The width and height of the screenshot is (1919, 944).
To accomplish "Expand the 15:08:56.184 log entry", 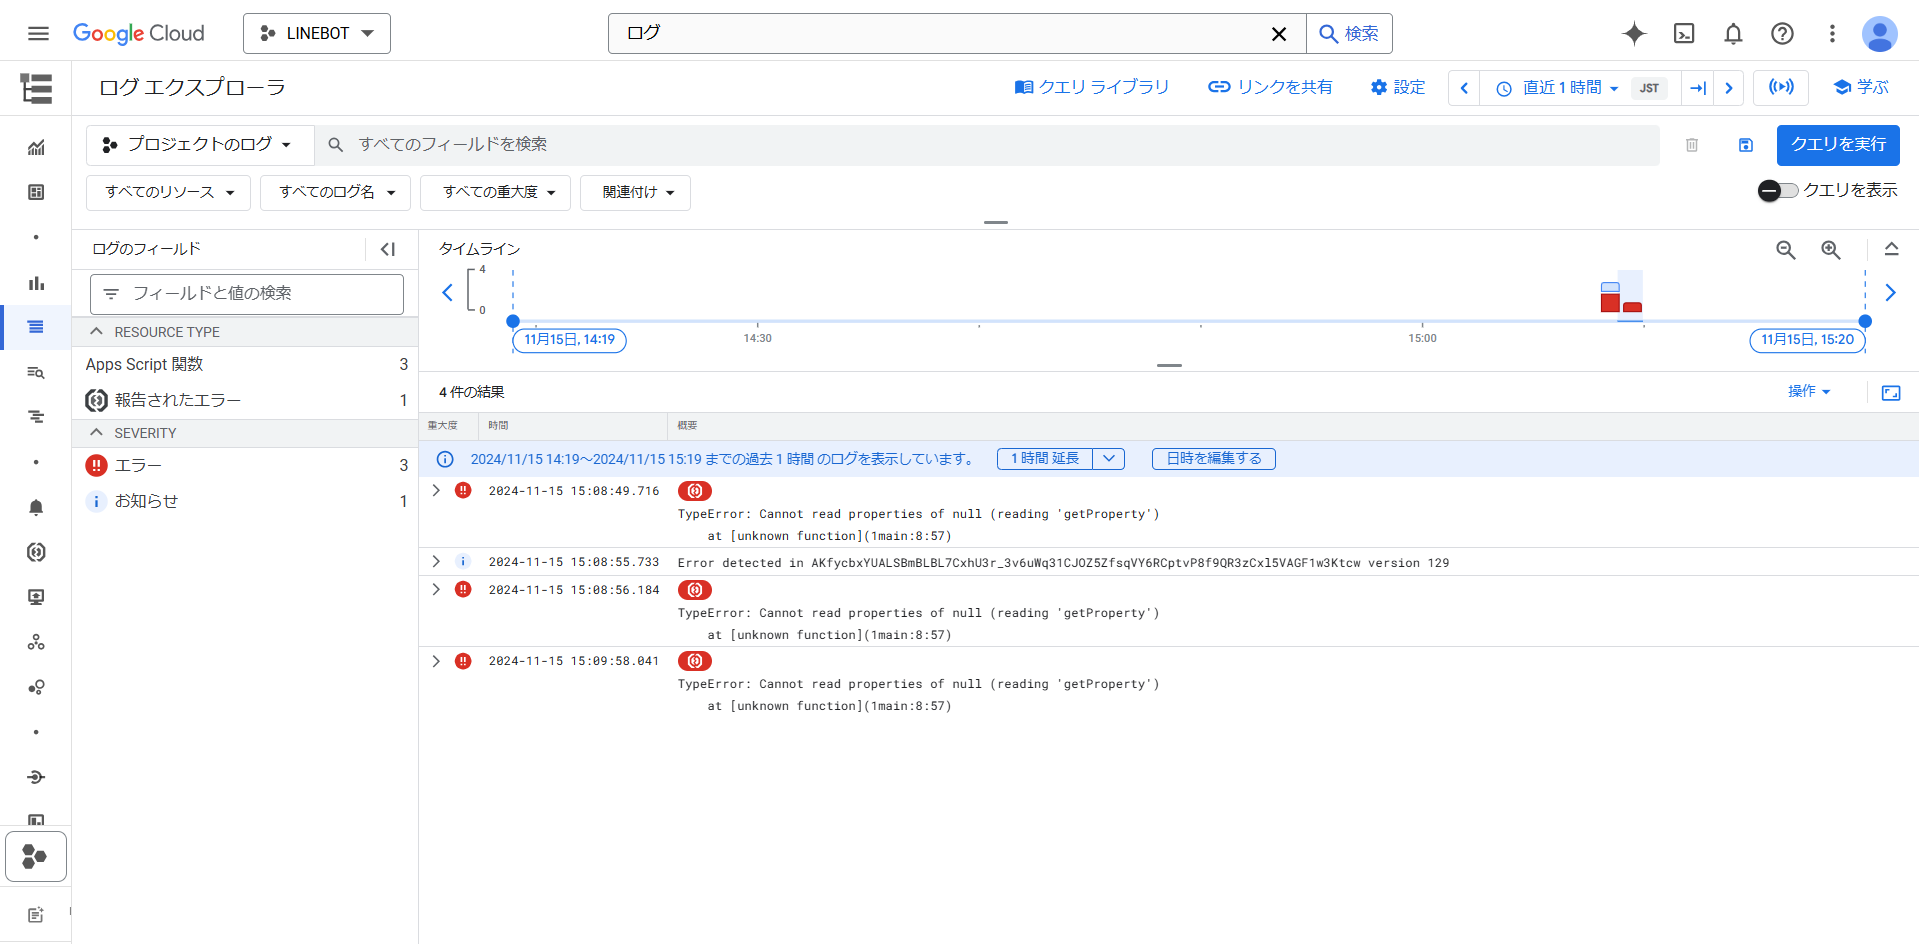I will (436, 589).
